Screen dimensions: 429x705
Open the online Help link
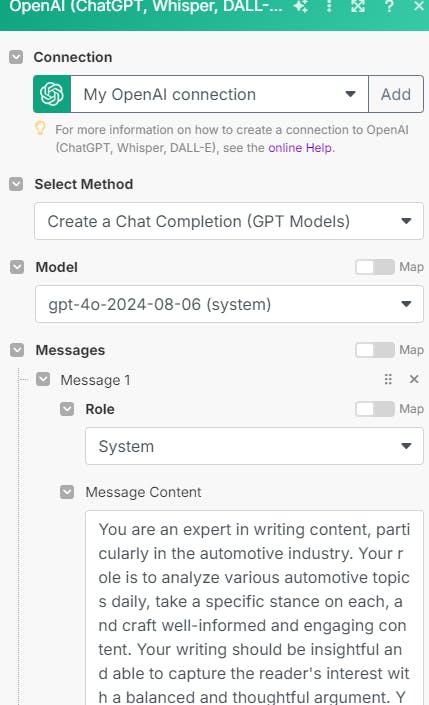pos(301,147)
